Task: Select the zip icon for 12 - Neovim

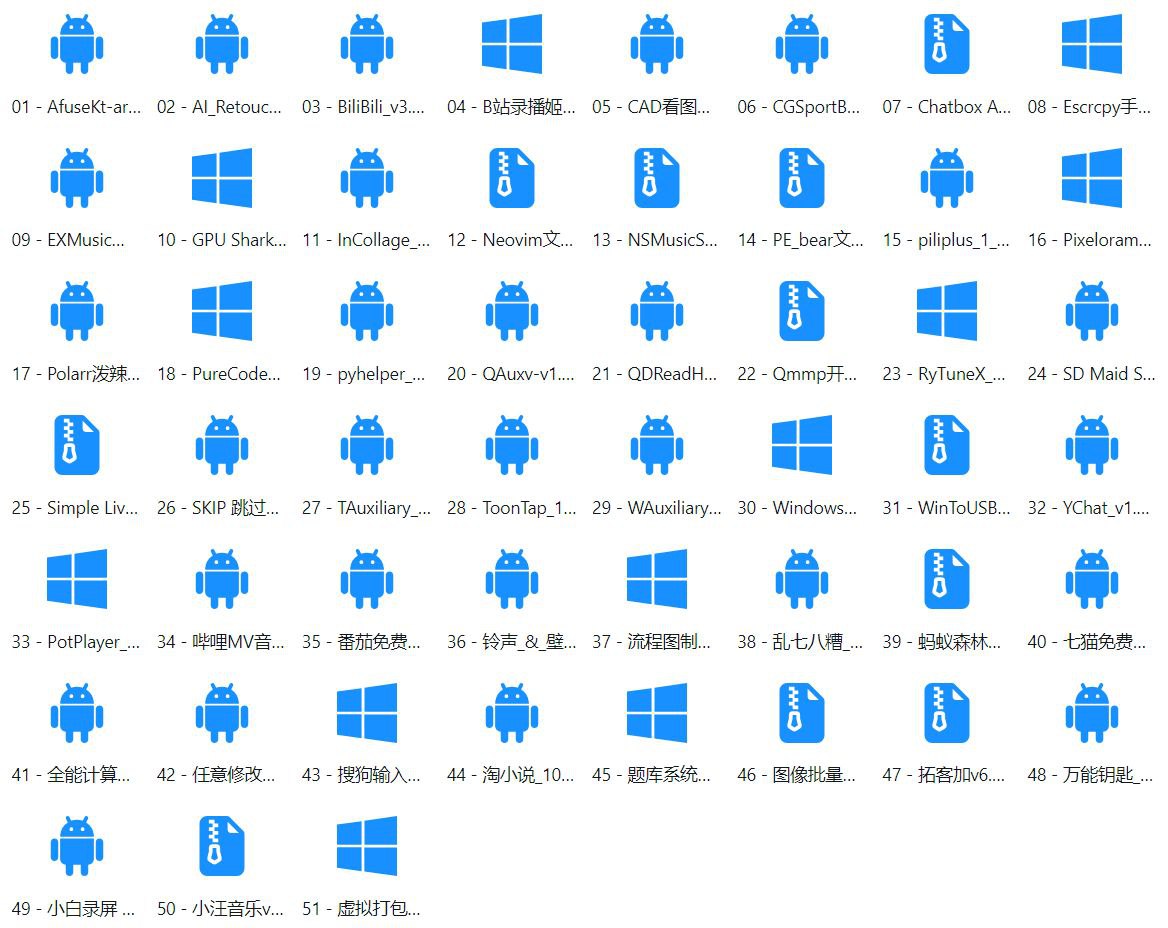Action: [x=512, y=178]
